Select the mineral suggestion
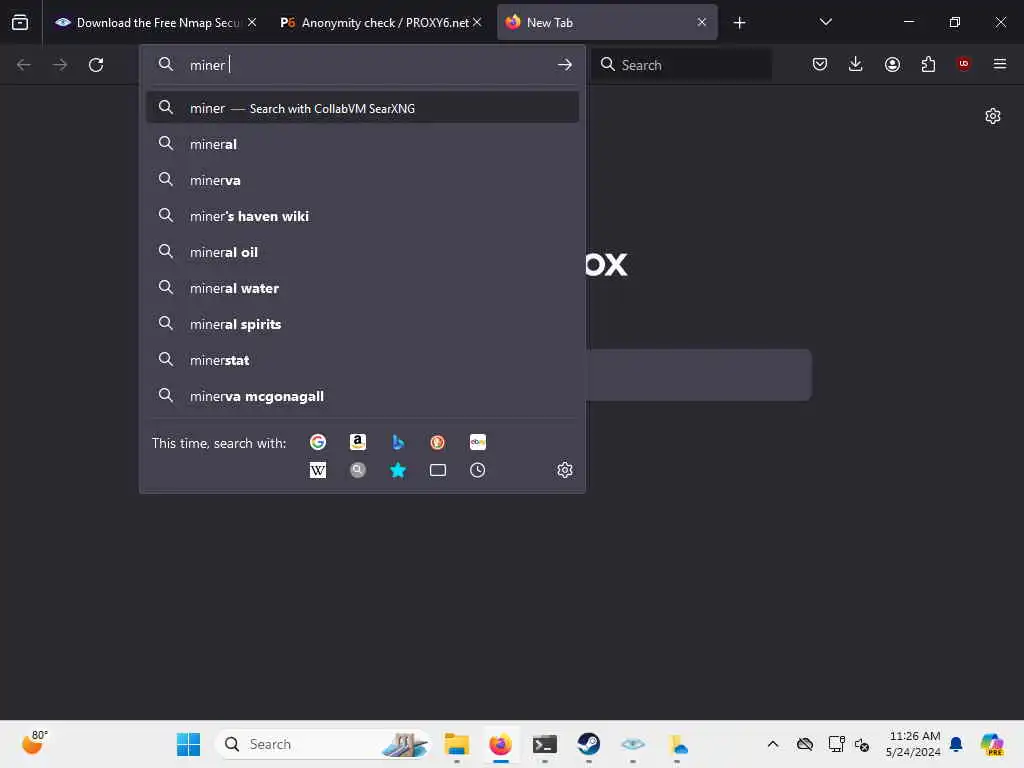This screenshot has height=768, width=1024. (x=362, y=144)
